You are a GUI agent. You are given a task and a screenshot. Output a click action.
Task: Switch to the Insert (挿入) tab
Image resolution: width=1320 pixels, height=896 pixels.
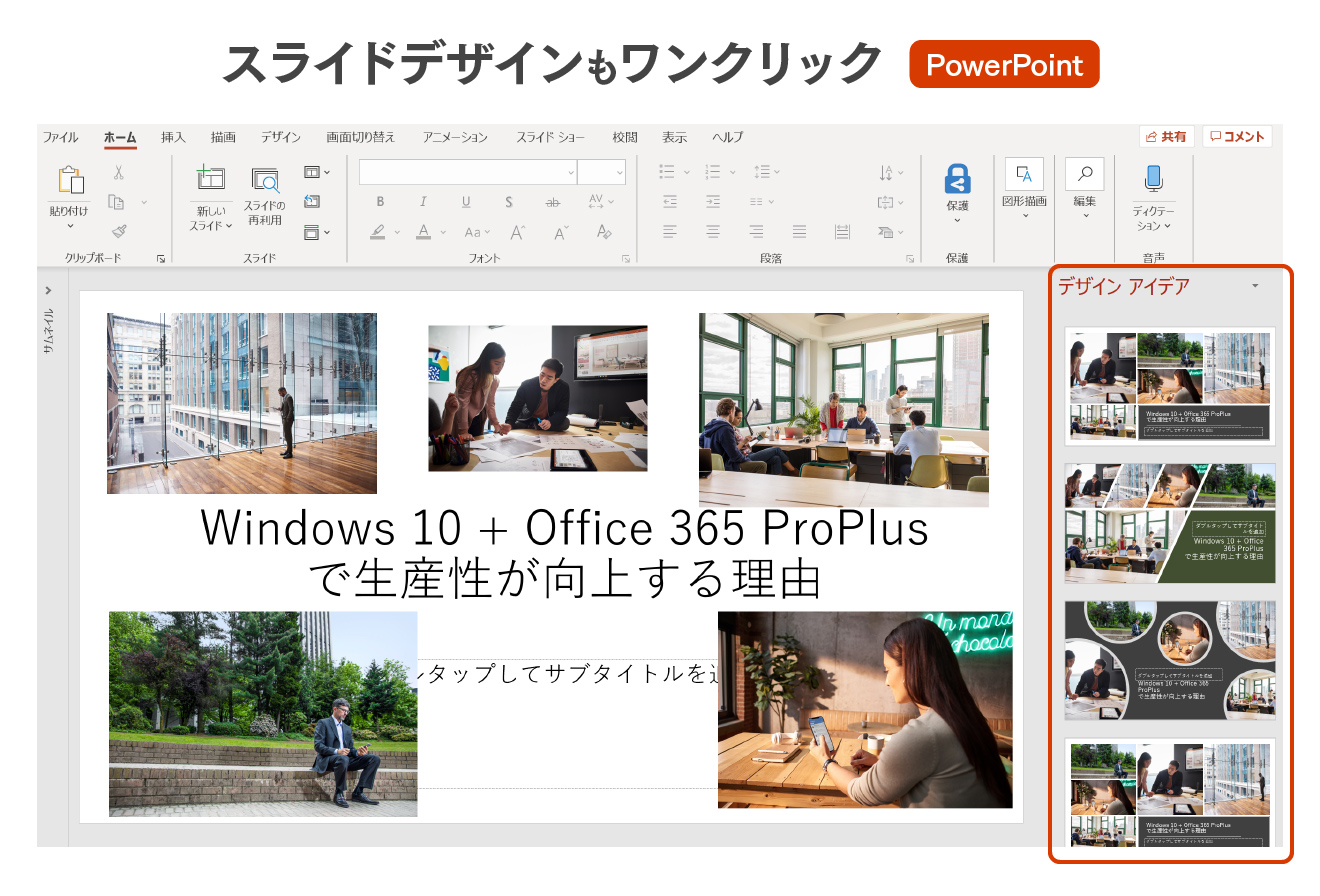[x=173, y=137]
